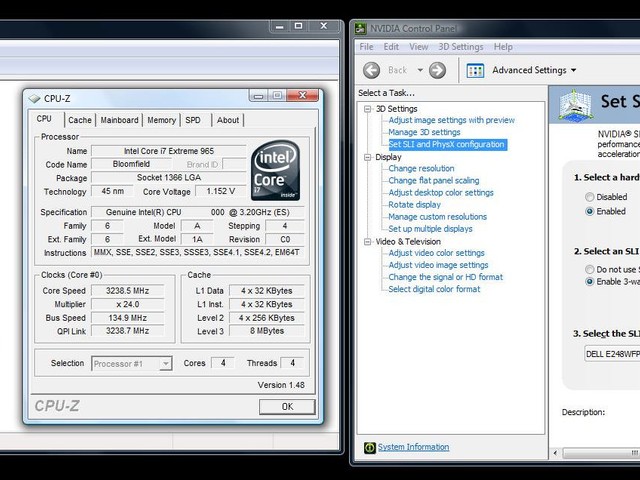The width and height of the screenshot is (640, 480).
Task: Click the left arrow of horizontal scrollbar
Action: coord(555,453)
